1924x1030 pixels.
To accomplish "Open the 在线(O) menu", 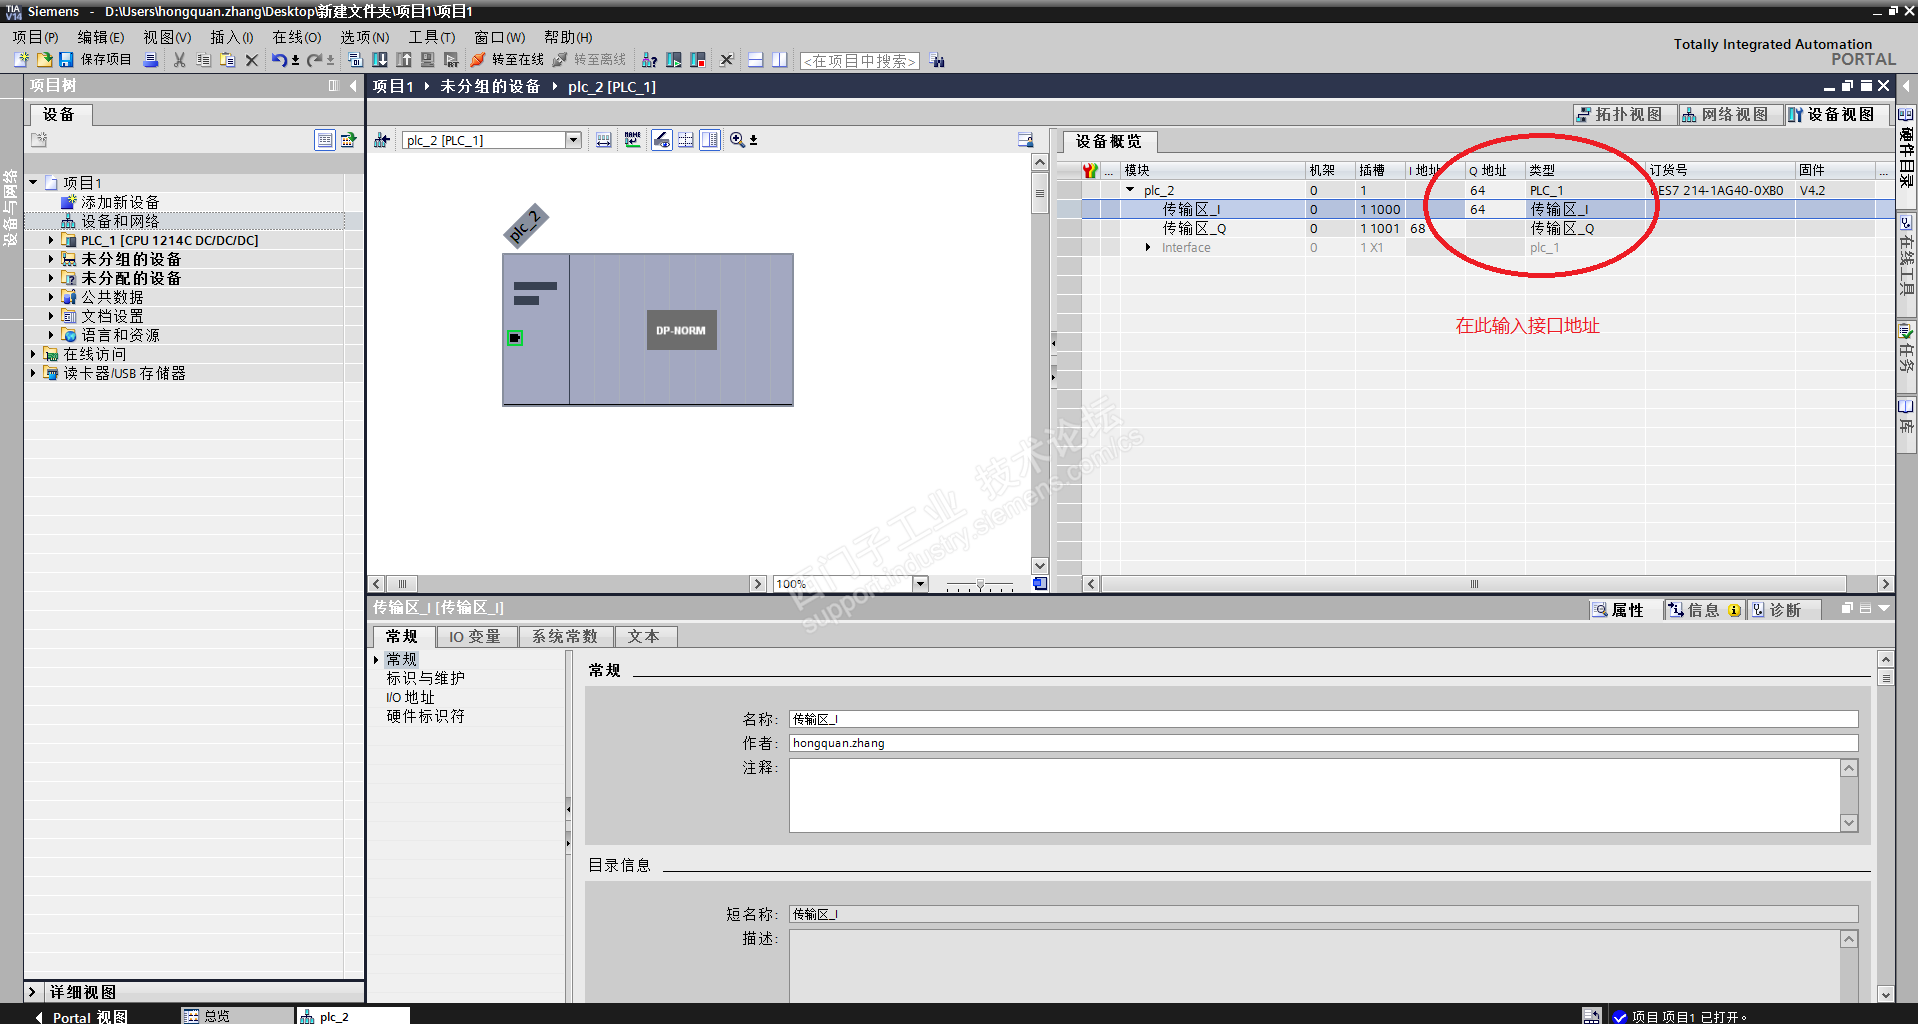I will [297, 37].
